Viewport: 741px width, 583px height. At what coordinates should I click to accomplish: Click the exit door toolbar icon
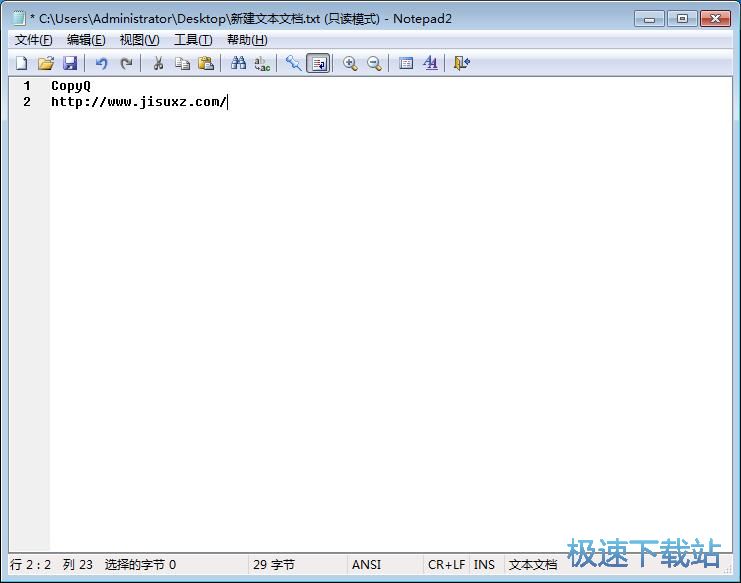(x=462, y=63)
